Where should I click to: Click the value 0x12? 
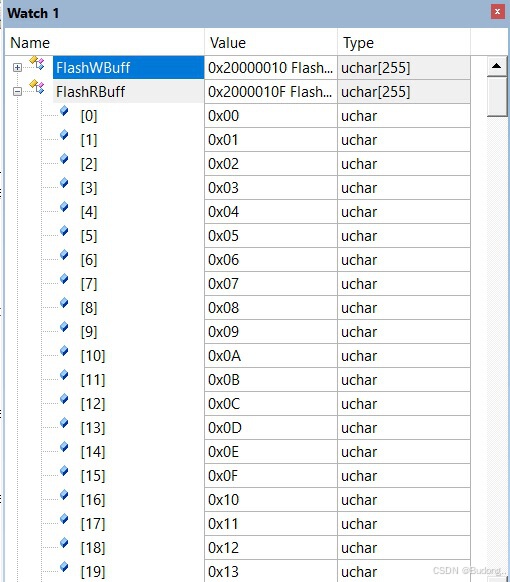tap(223, 547)
